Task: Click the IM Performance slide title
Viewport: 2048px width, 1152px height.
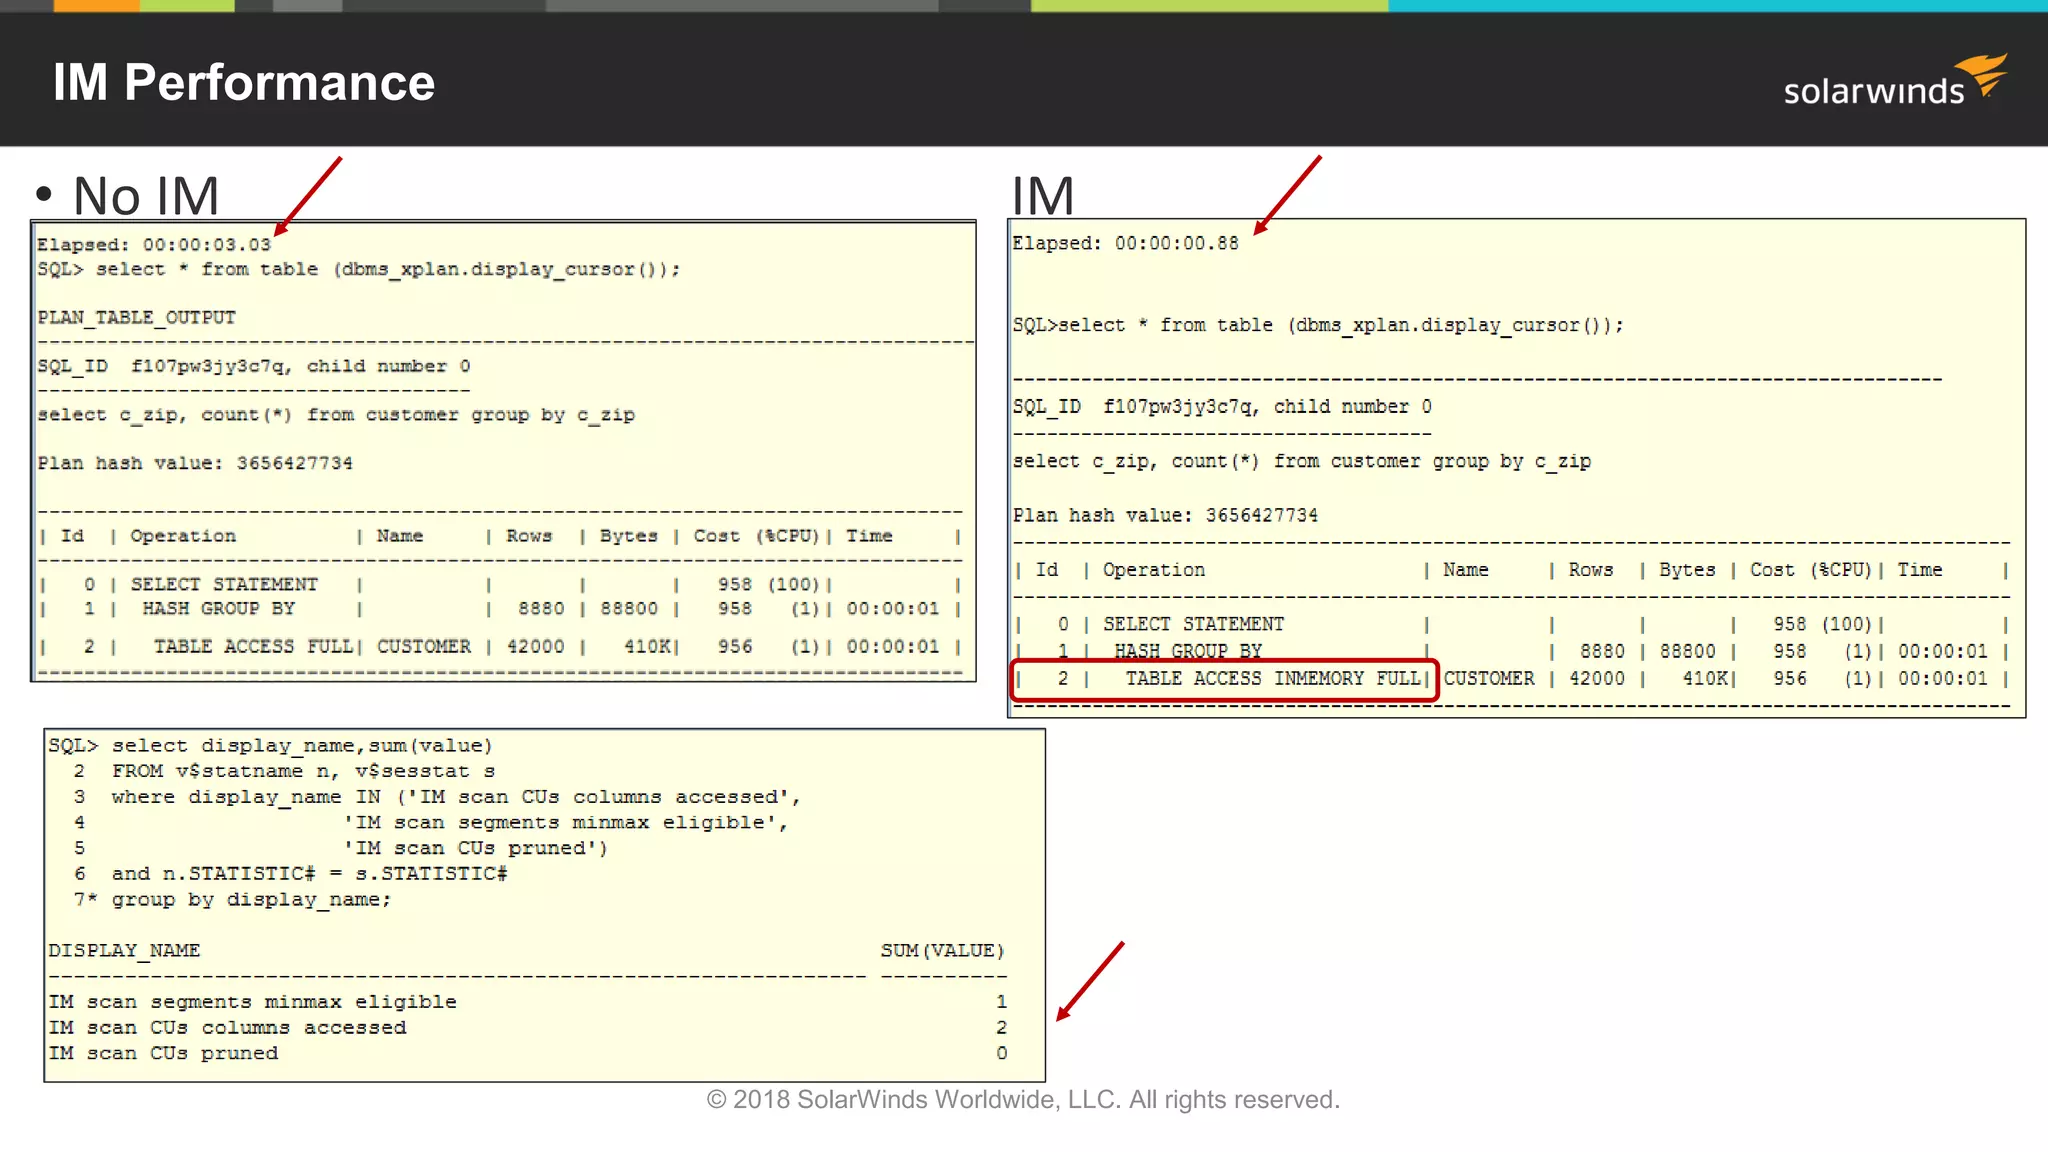Action: (x=244, y=82)
